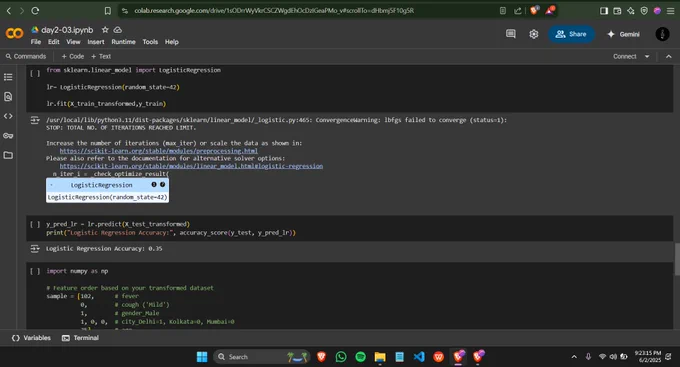Image resolution: width=680 pixels, height=367 pixels.
Task: Click the info icon on LogisticRegression widget
Action: coord(154,184)
